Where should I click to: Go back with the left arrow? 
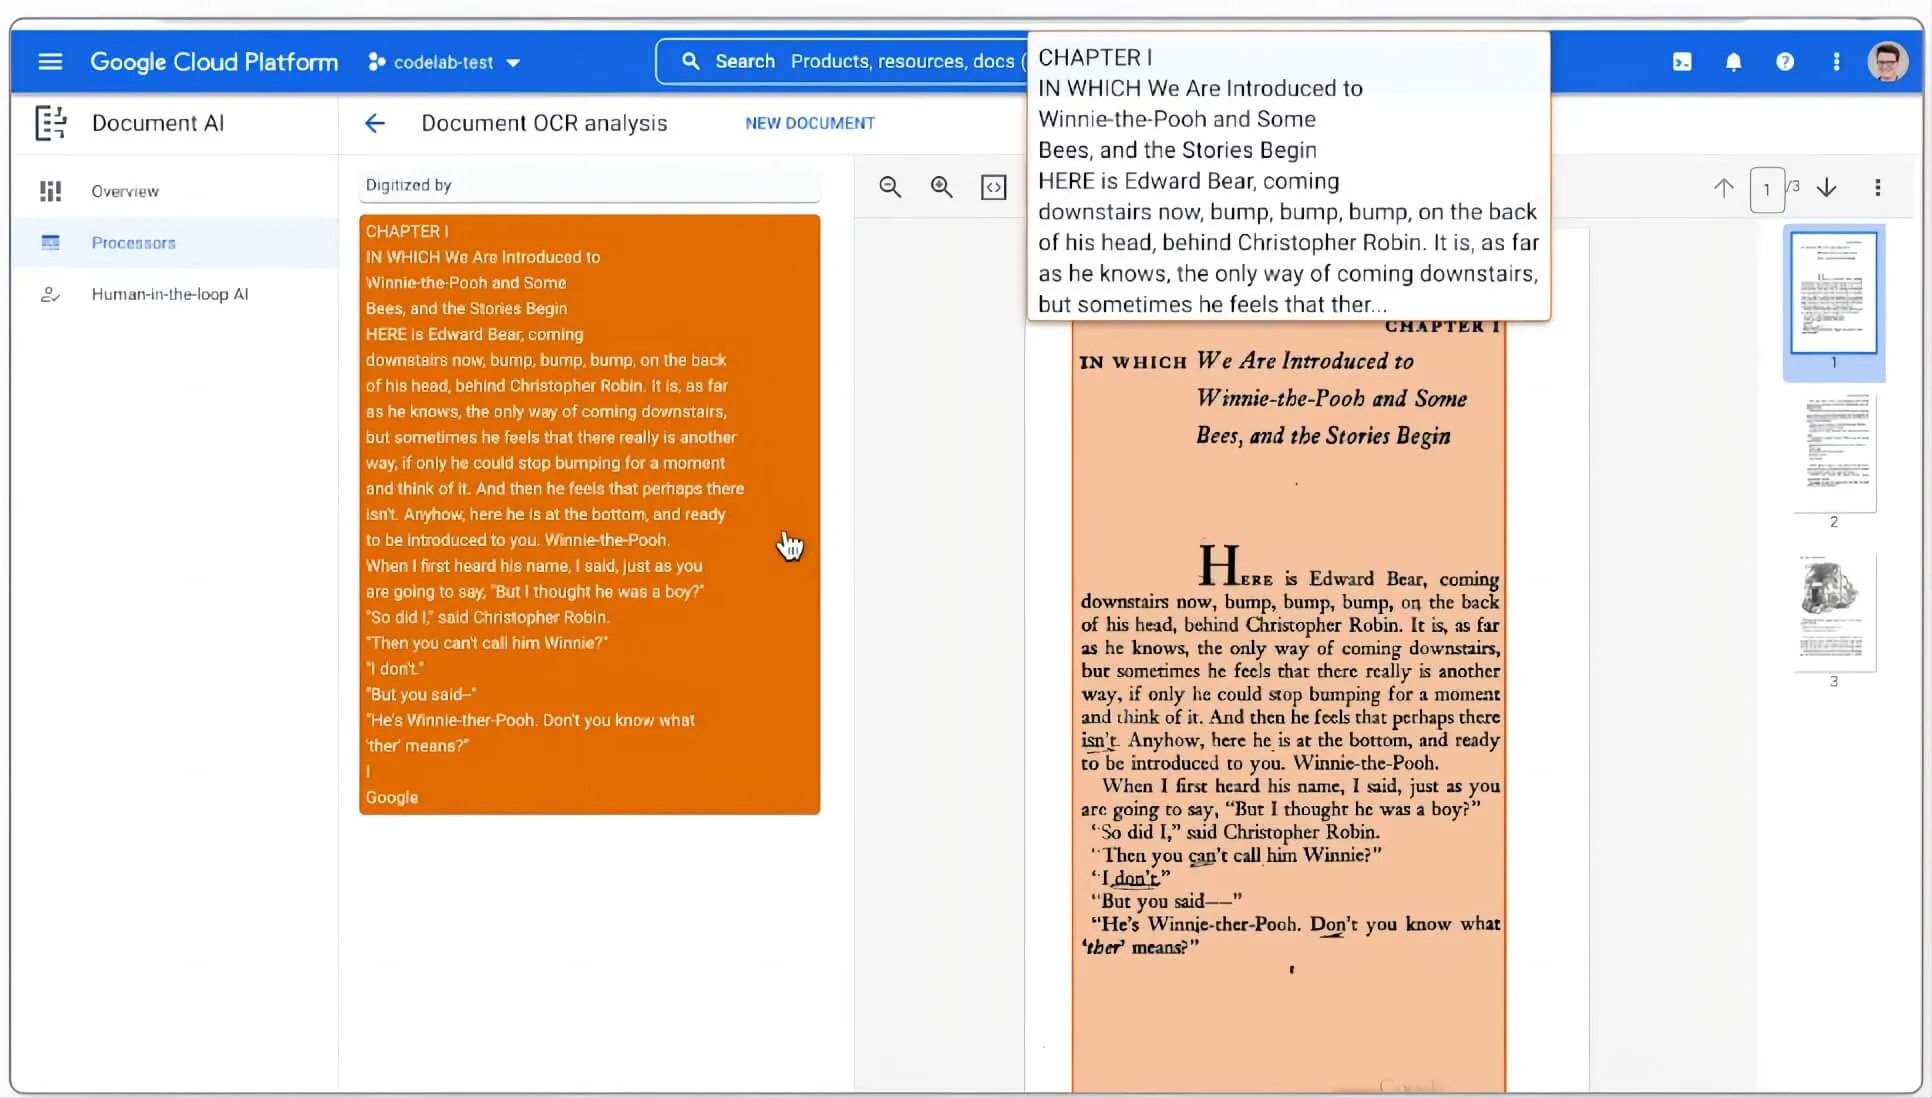coord(375,123)
